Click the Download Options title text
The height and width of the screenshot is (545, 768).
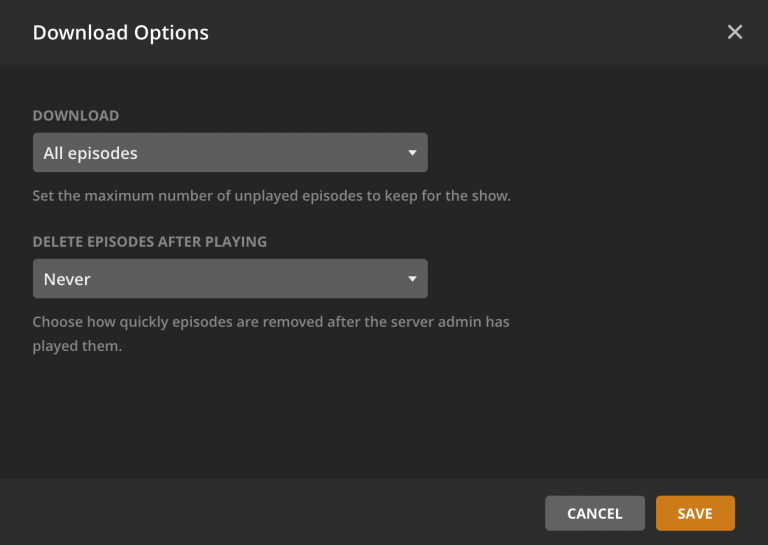120,32
